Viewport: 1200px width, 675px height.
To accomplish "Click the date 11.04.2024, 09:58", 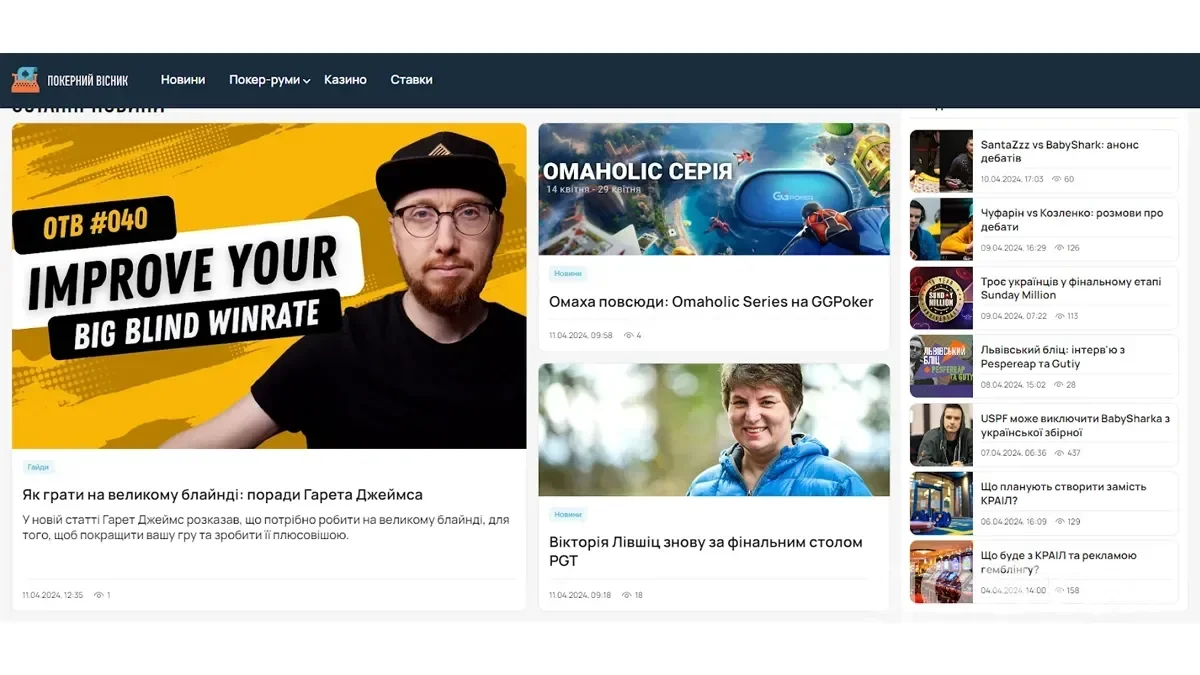I will [x=580, y=335].
